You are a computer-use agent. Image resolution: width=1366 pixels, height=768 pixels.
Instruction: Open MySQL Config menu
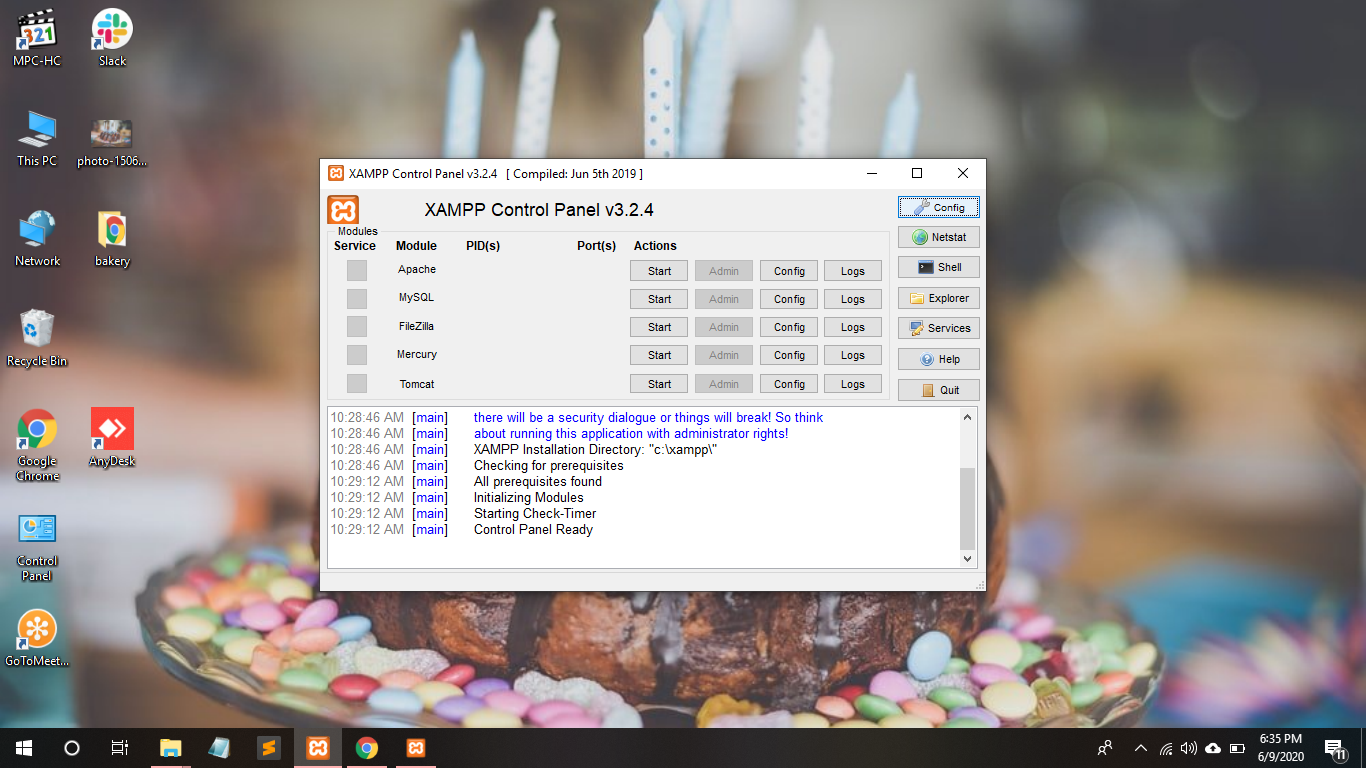(x=789, y=299)
